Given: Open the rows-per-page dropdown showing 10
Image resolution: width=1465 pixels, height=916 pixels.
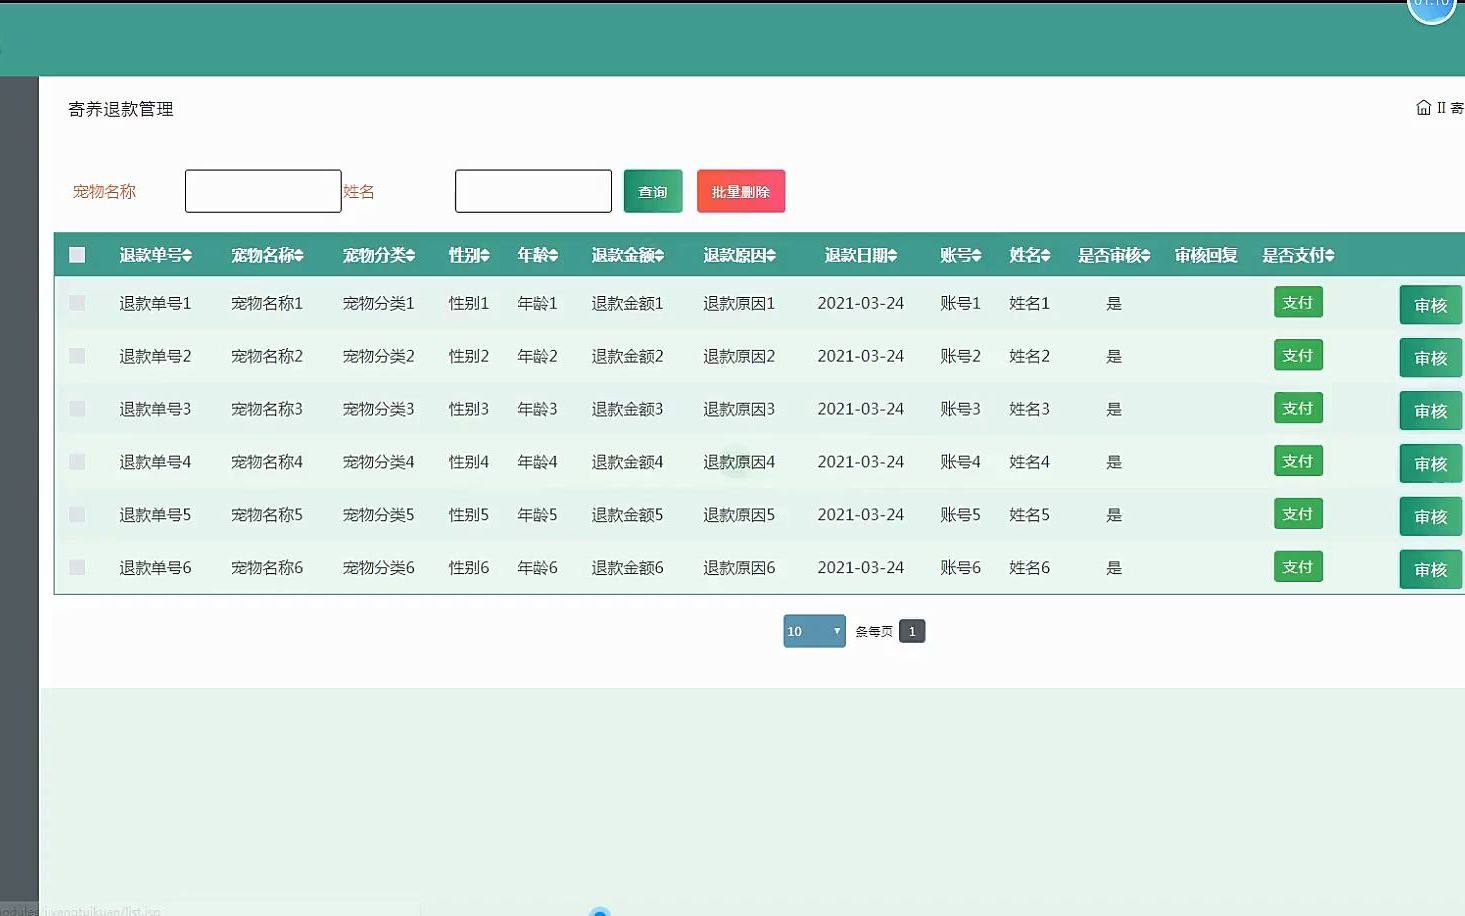Looking at the screenshot, I should (814, 631).
